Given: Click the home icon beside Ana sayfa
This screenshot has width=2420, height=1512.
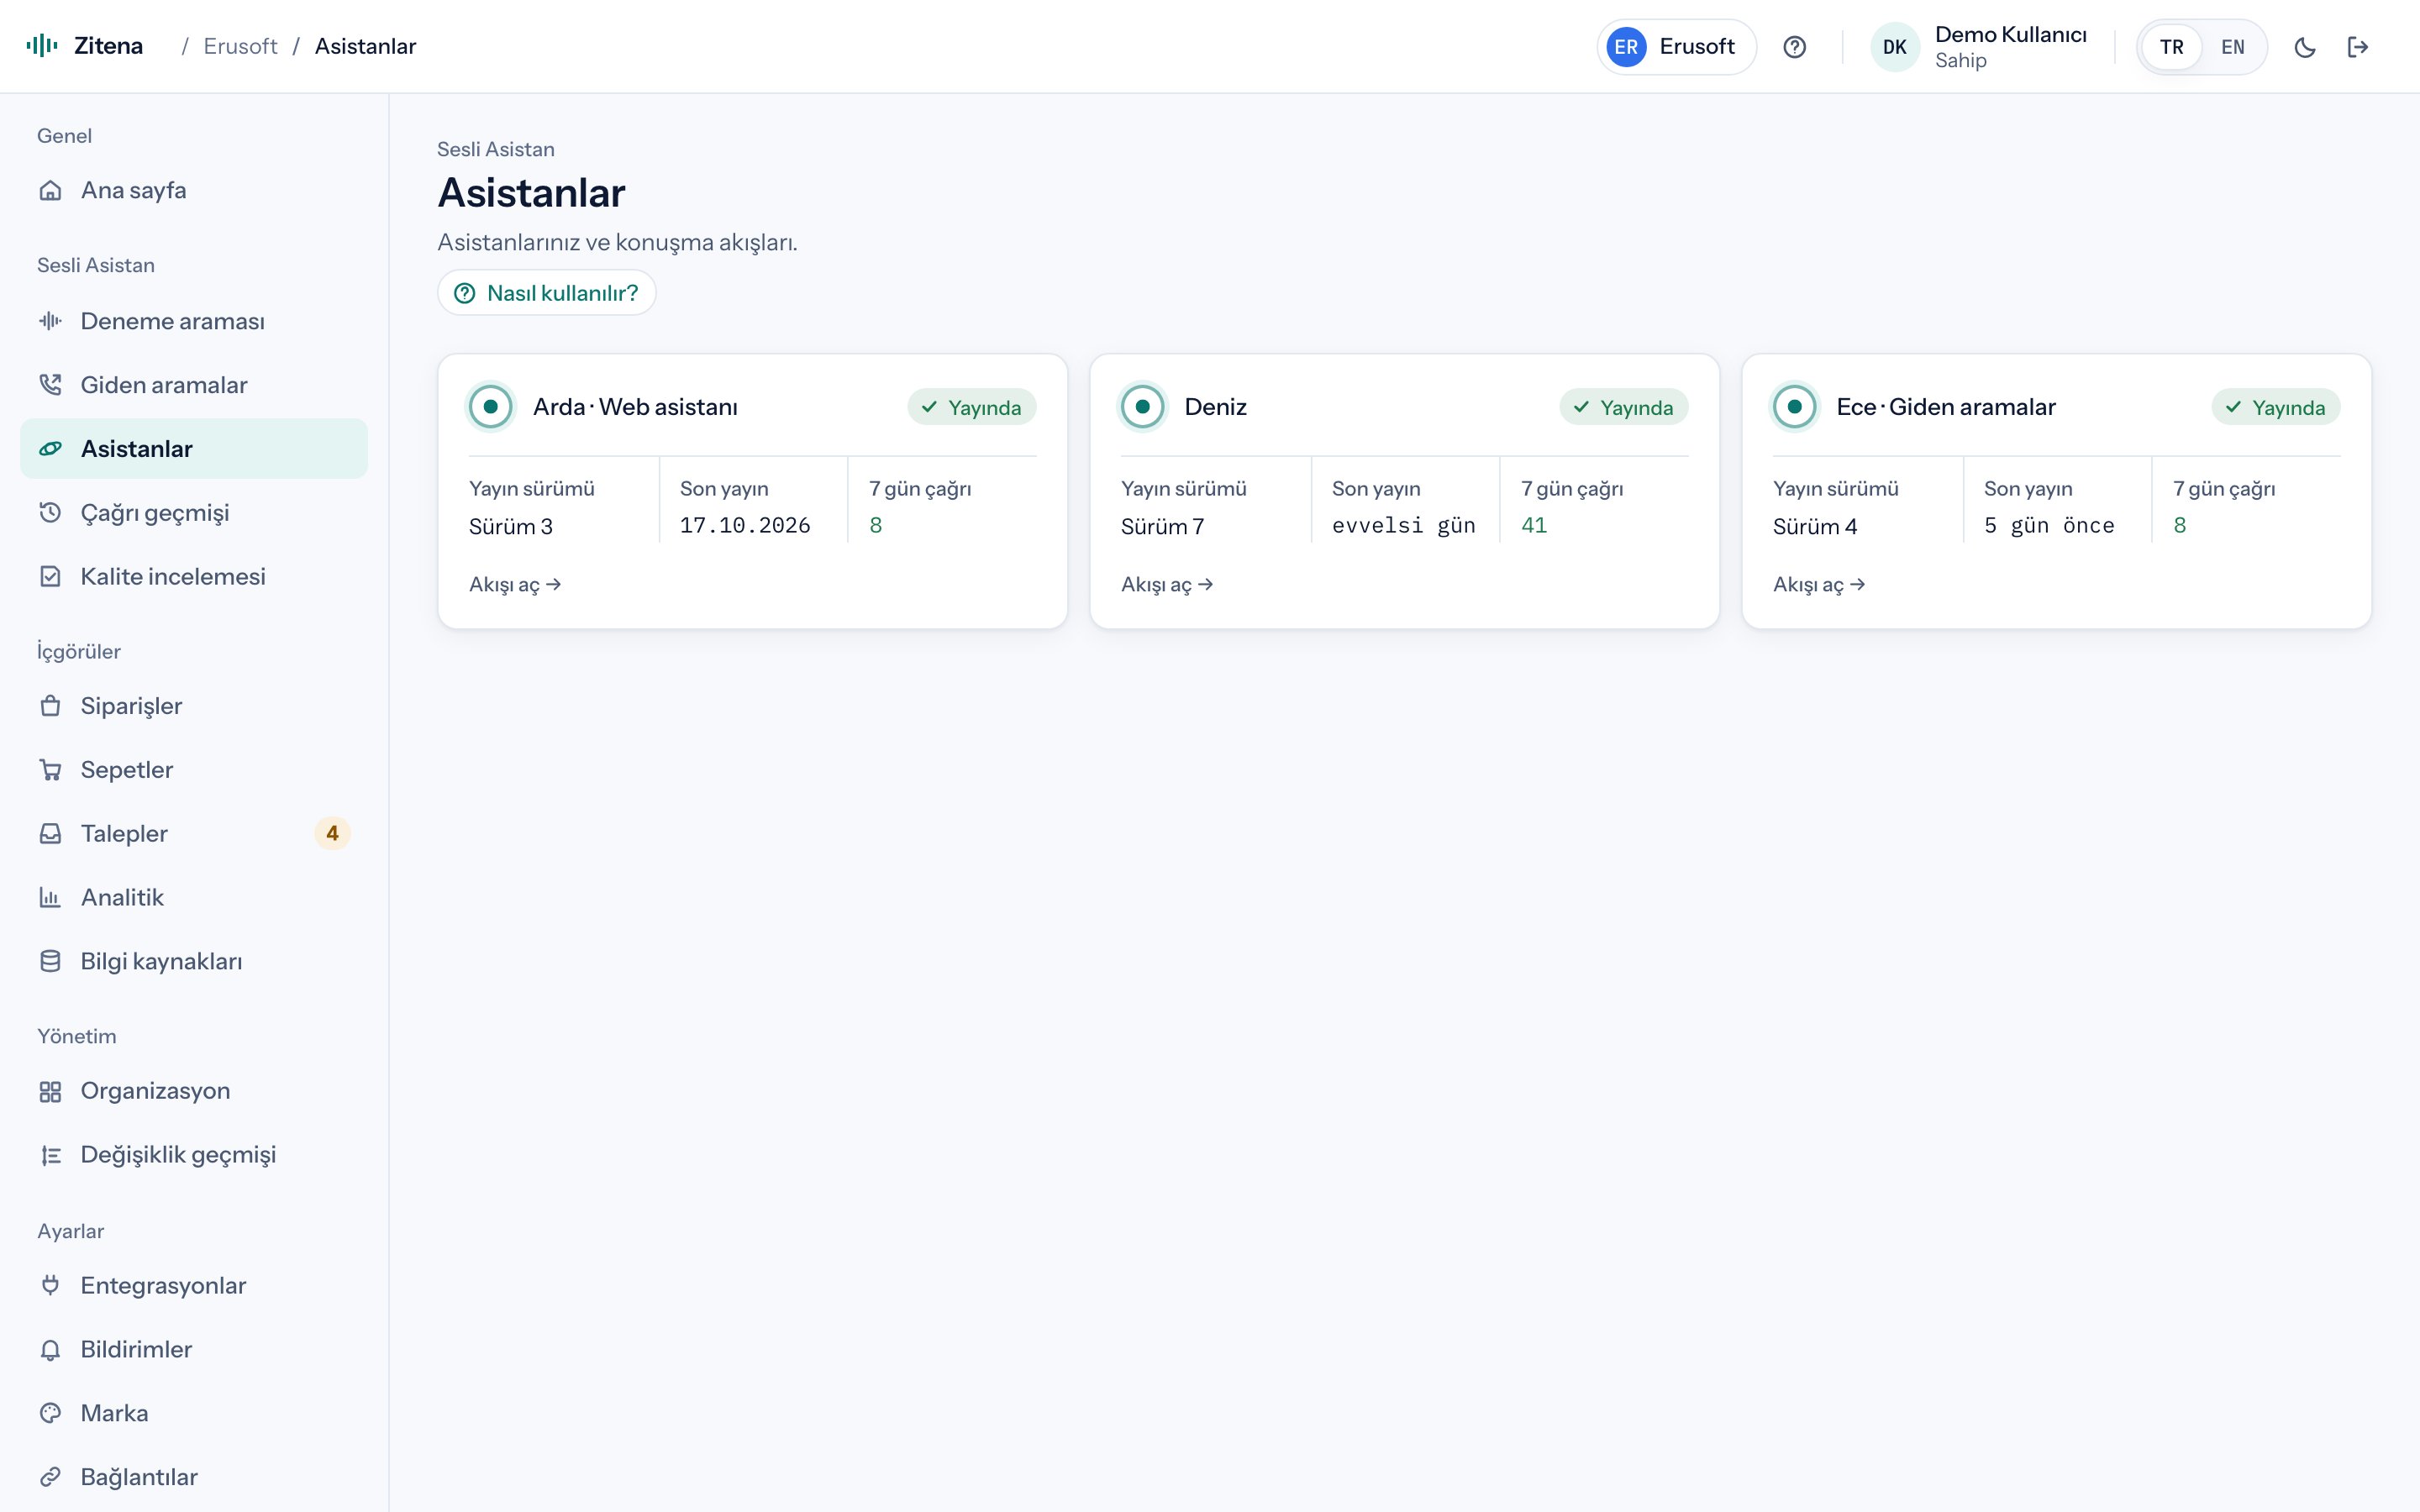Looking at the screenshot, I should click(x=50, y=190).
